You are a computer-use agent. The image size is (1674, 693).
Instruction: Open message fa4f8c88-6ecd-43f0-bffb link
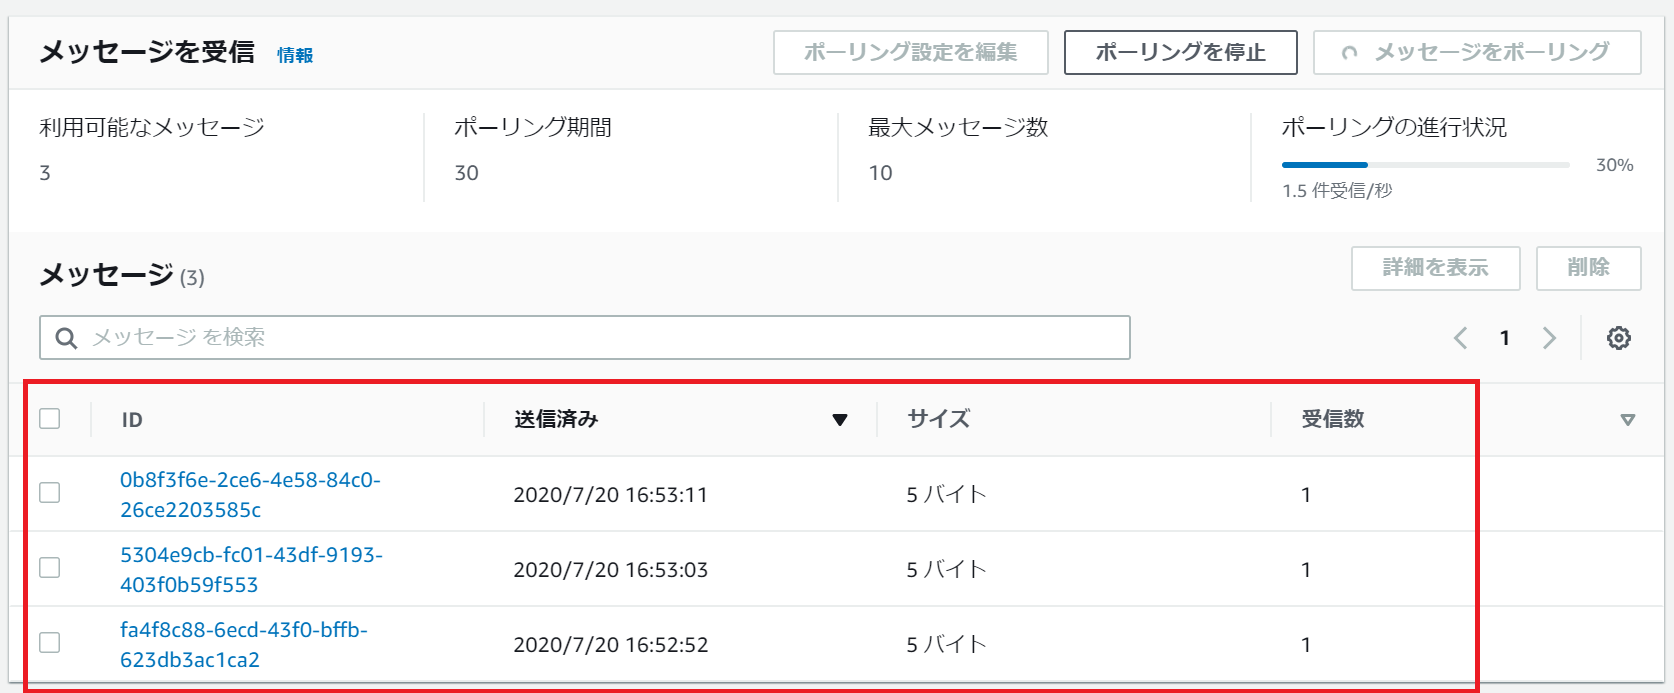click(243, 644)
